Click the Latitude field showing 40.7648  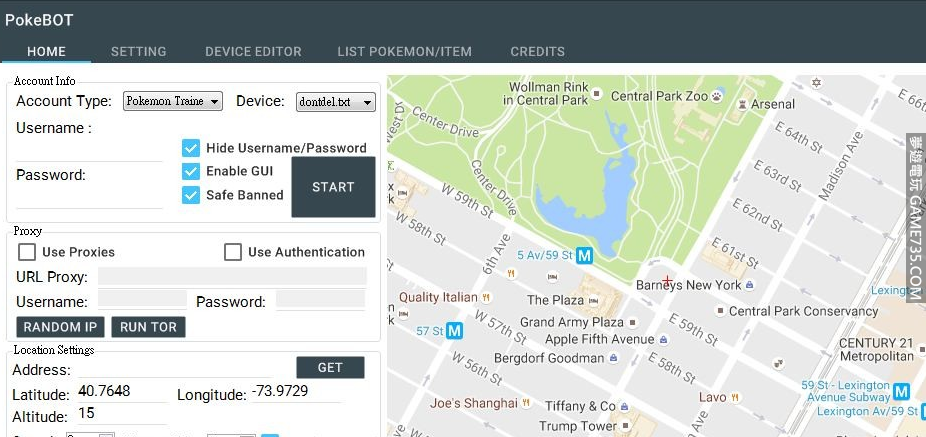(x=122, y=393)
